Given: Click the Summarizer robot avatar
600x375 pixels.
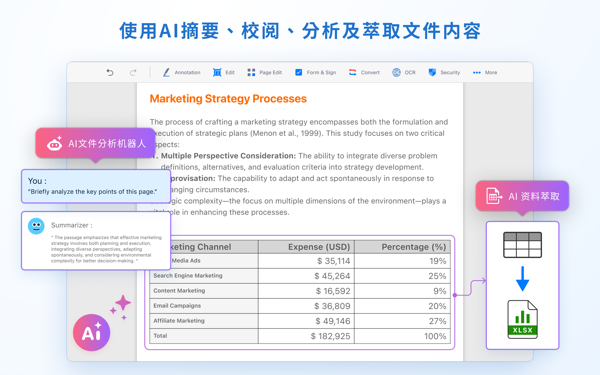Looking at the screenshot, I should tap(36, 226).
